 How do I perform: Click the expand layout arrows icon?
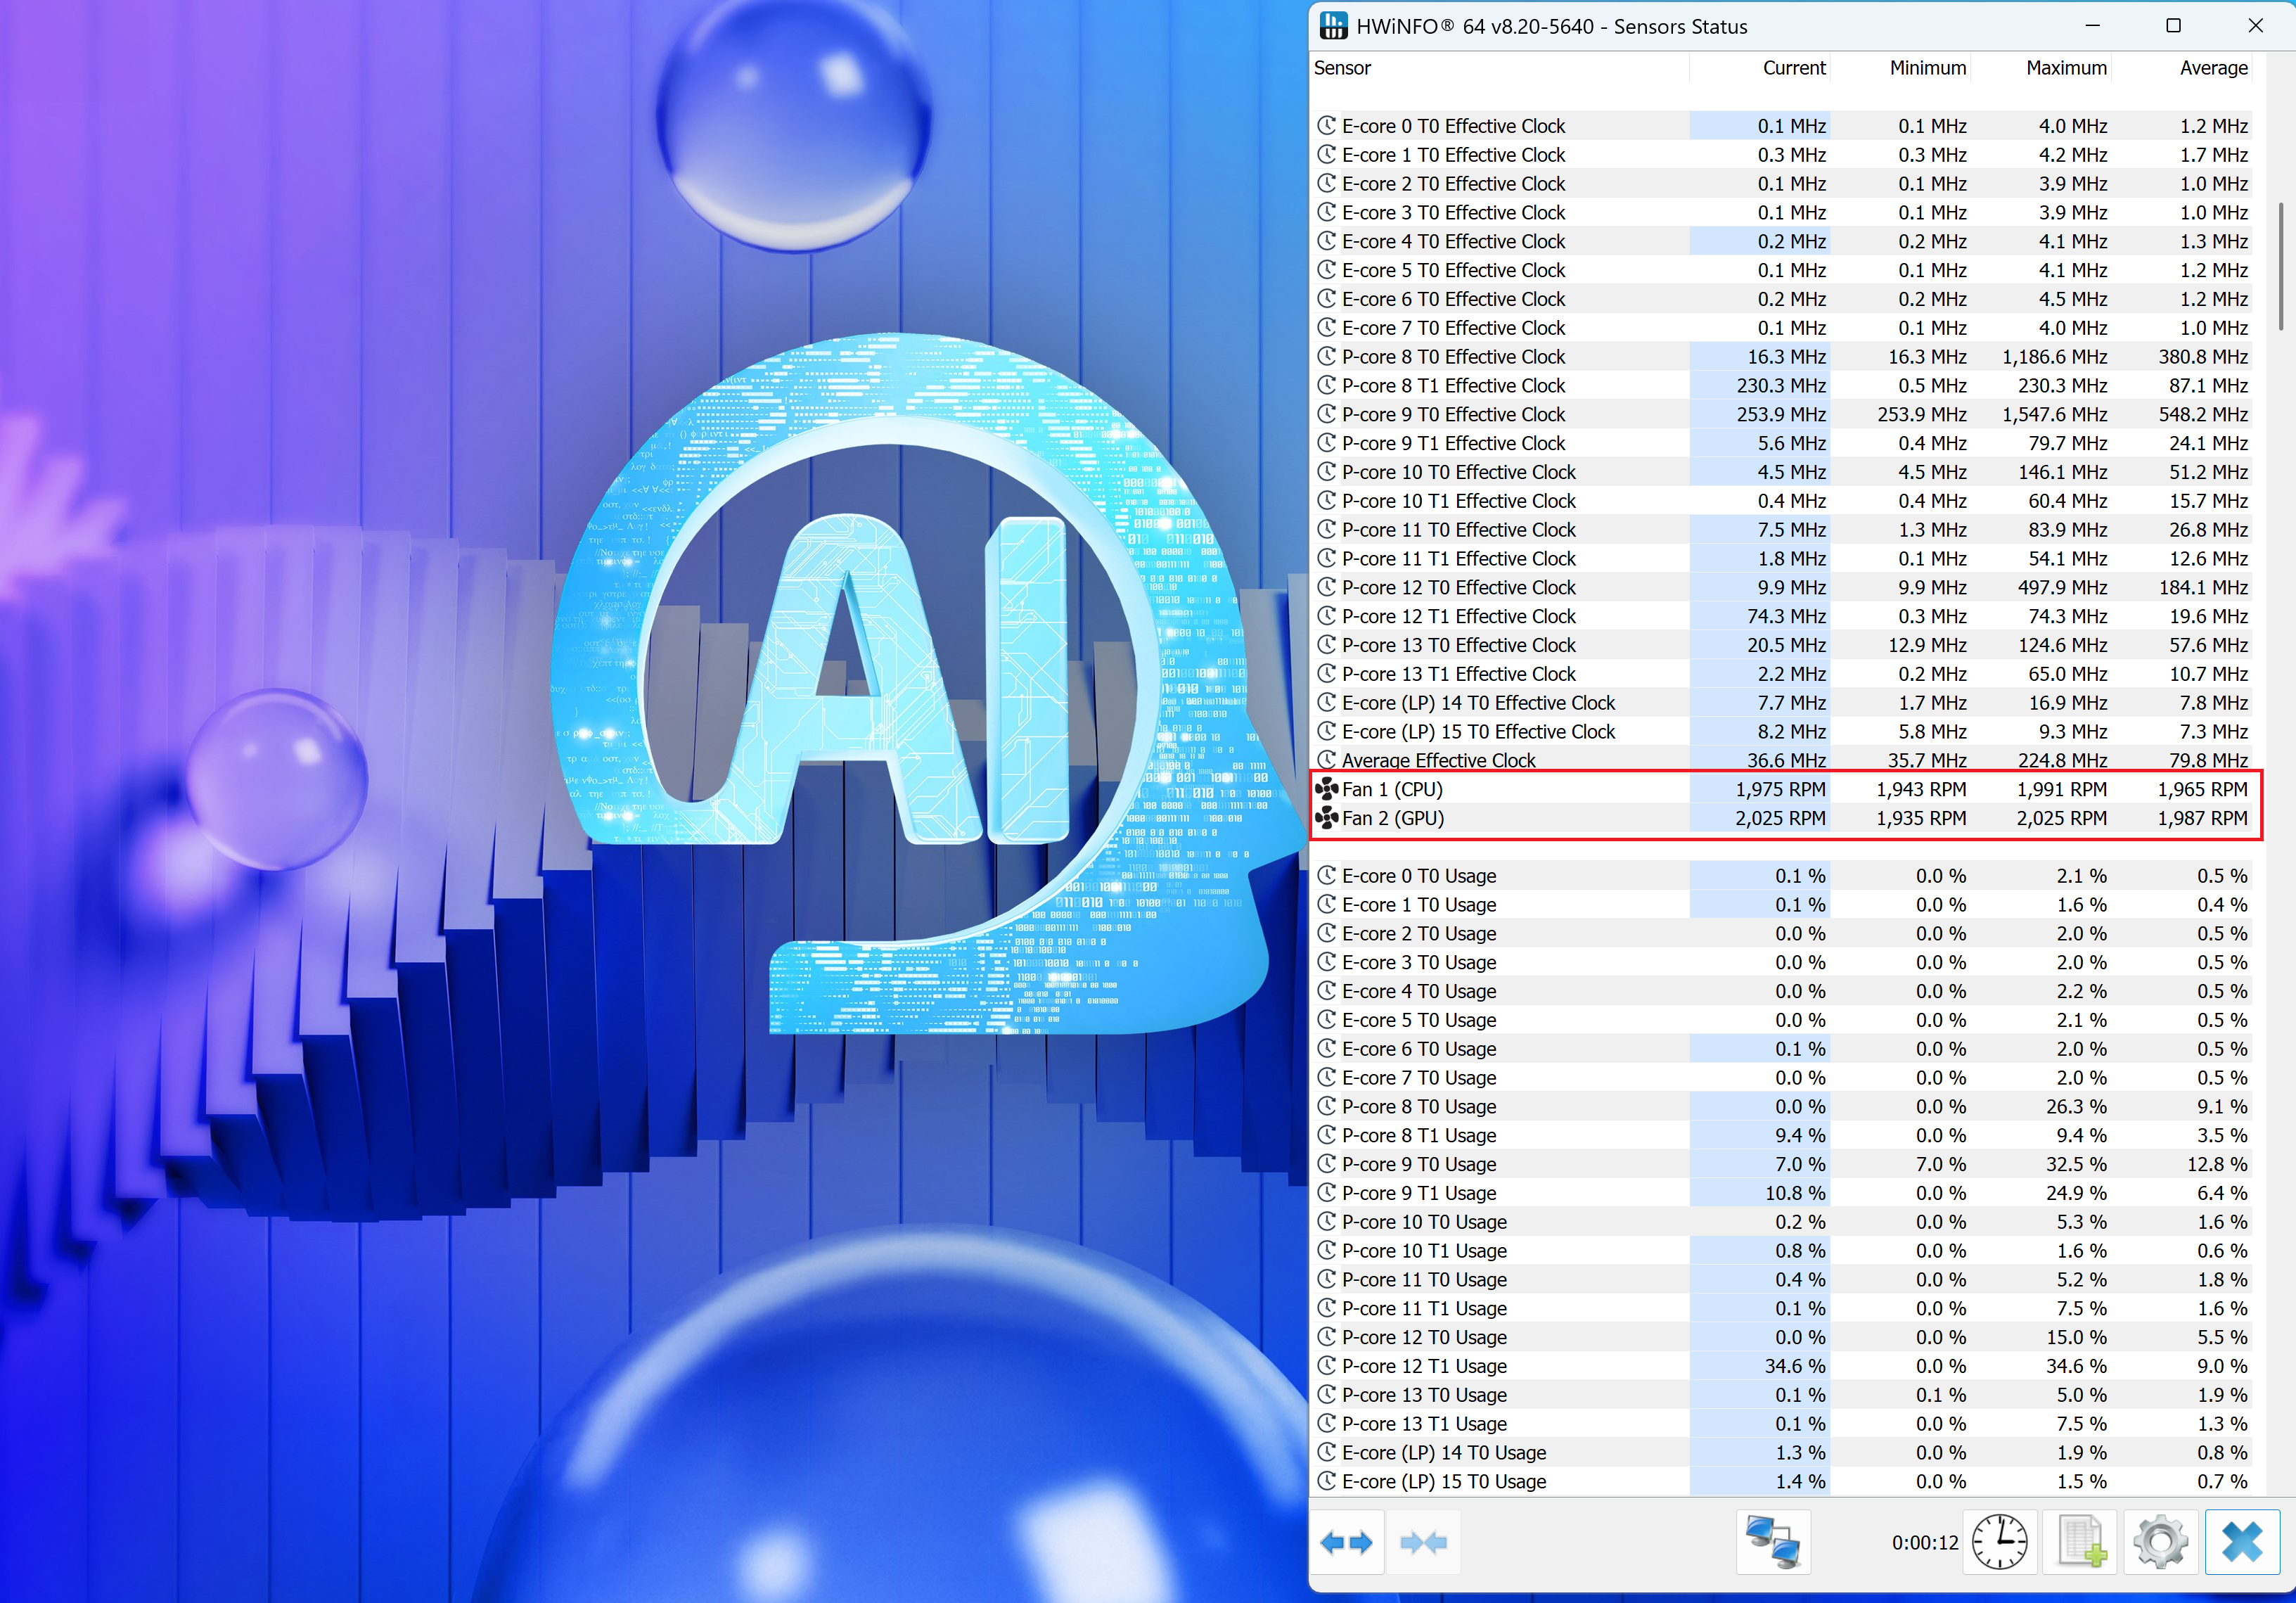pyautogui.click(x=1346, y=1542)
